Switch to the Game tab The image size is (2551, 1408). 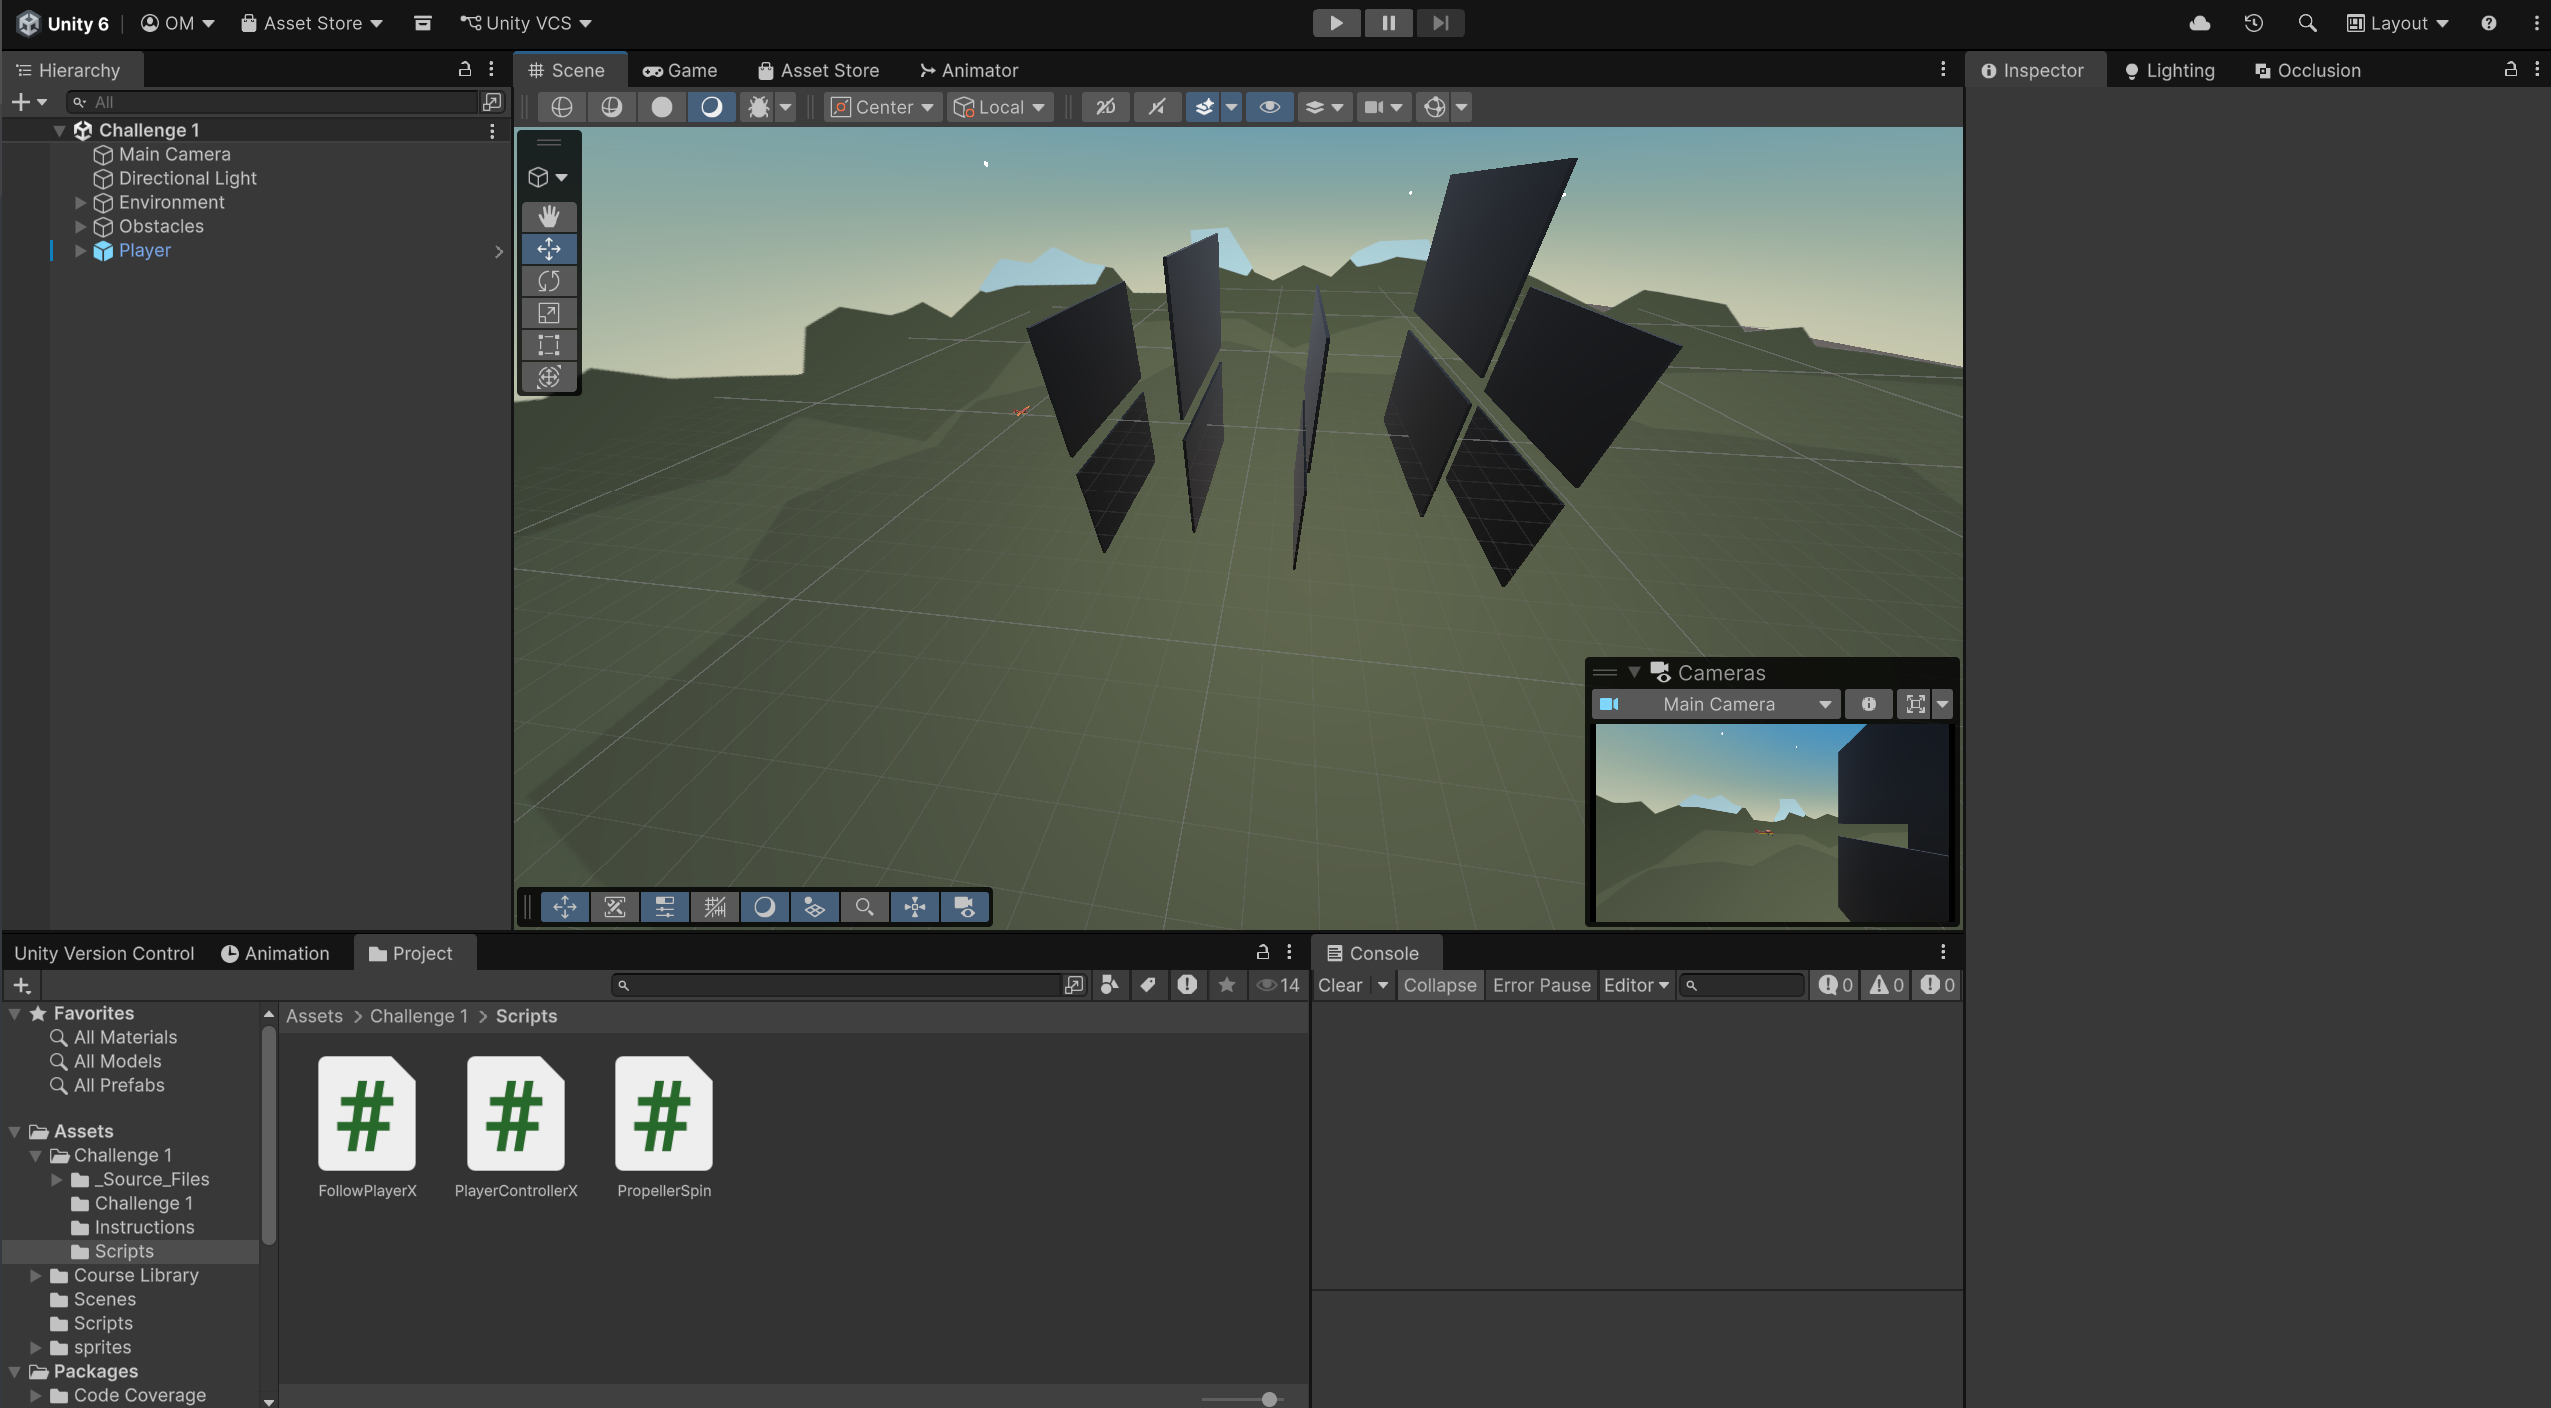[x=680, y=71]
